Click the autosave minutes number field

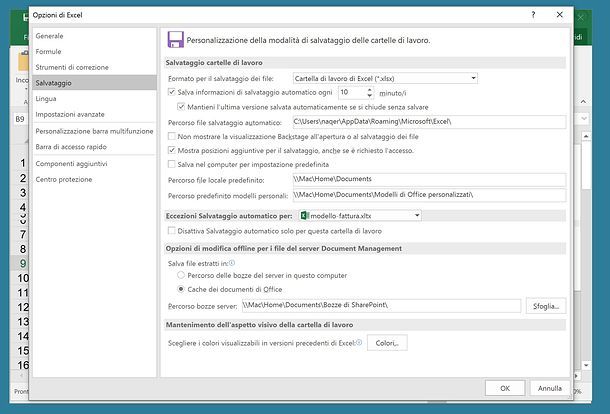click(352, 93)
